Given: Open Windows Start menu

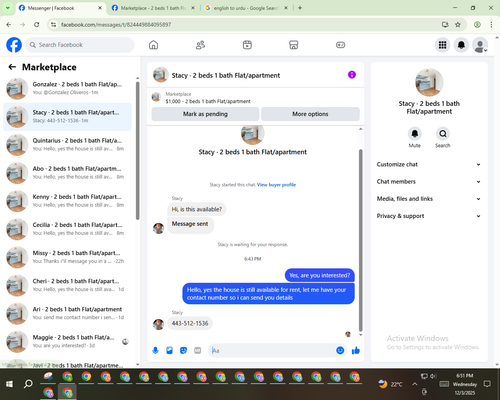Looking at the screenshot, I should pos(9,384).
